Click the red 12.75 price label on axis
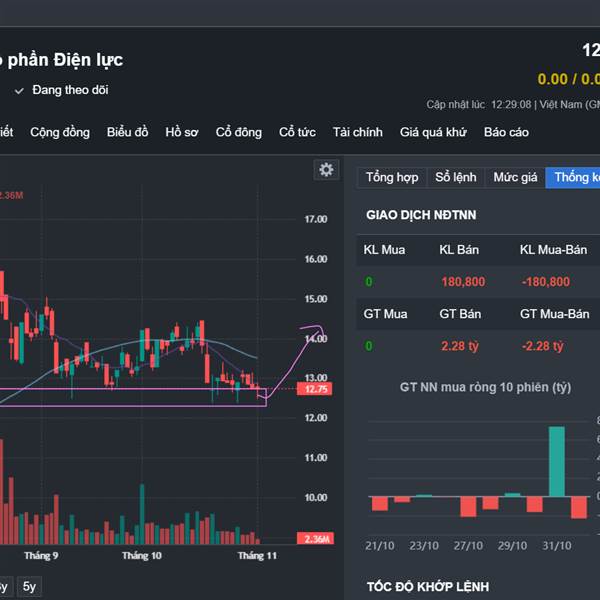Image resolution: width=600 pixels, height=600 pixels. point(316,389)
